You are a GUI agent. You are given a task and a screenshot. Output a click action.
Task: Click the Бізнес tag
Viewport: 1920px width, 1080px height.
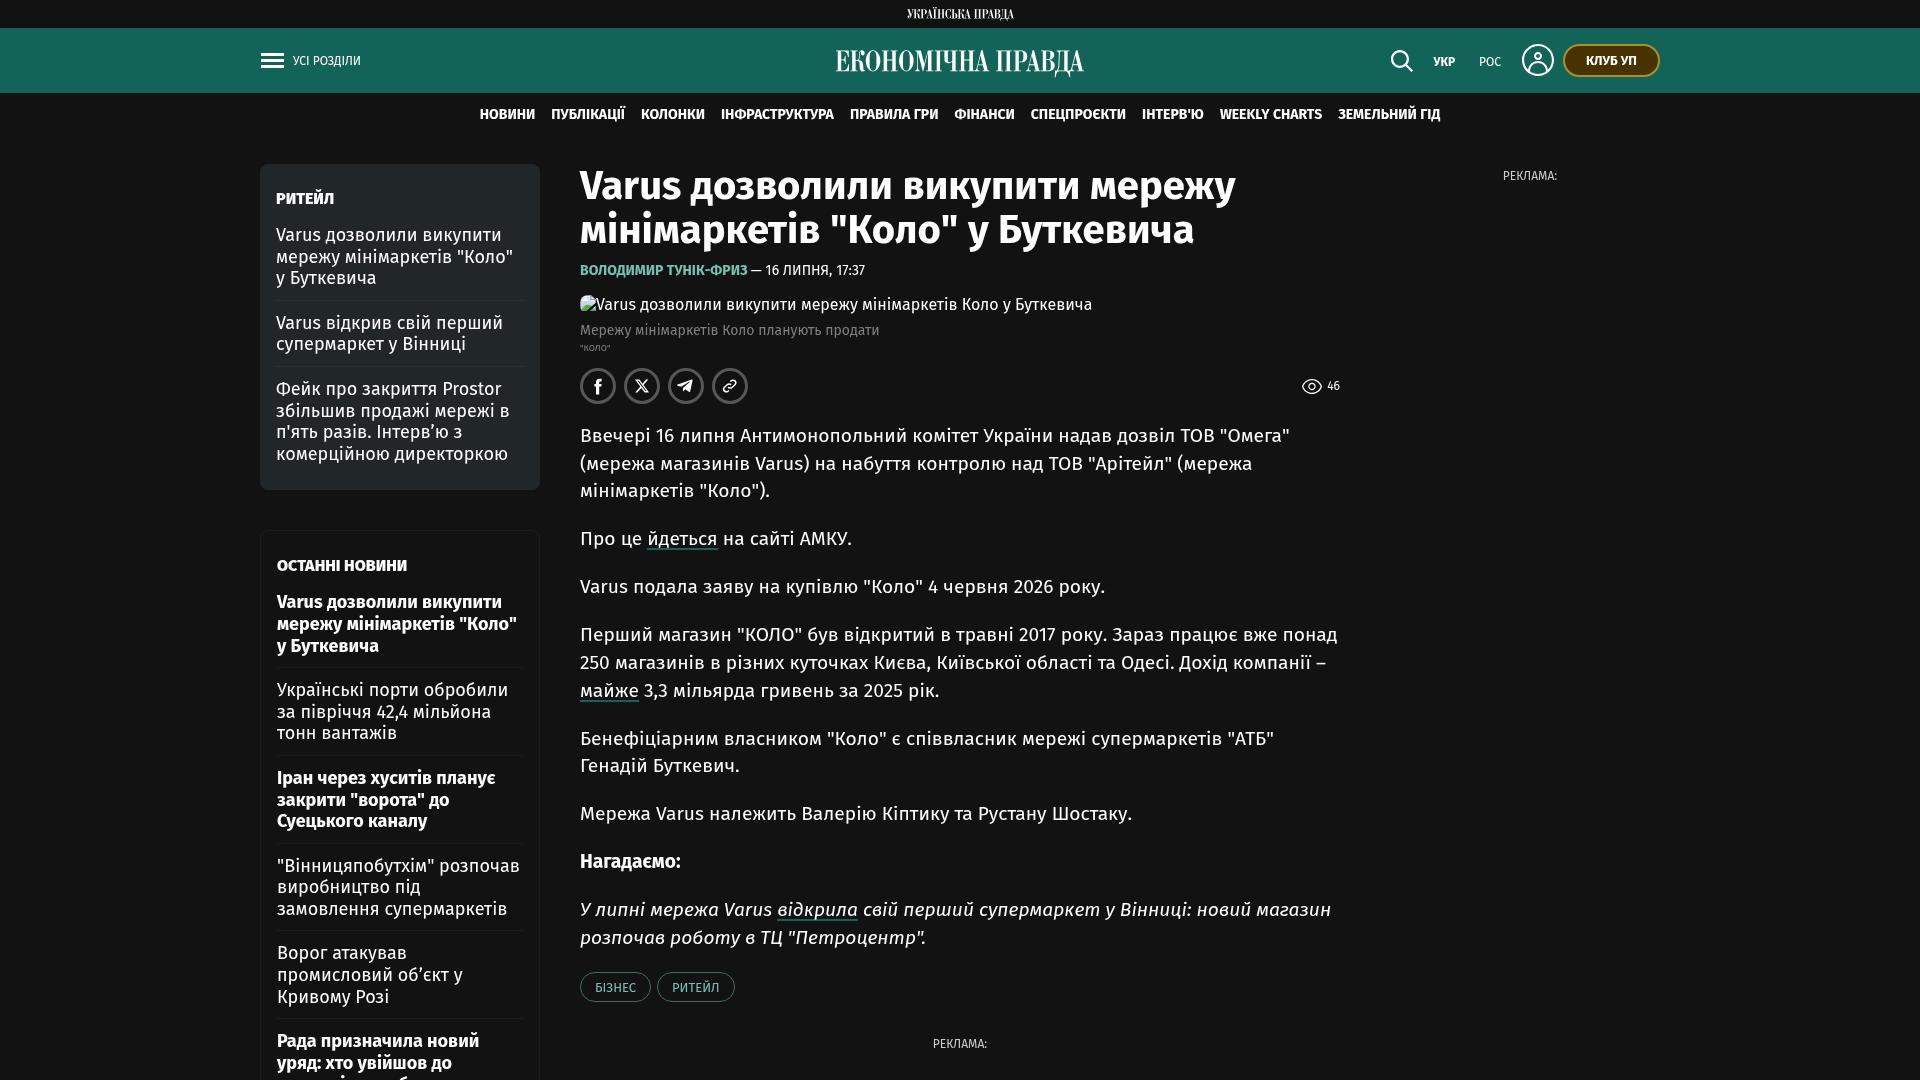pos(615,987)
